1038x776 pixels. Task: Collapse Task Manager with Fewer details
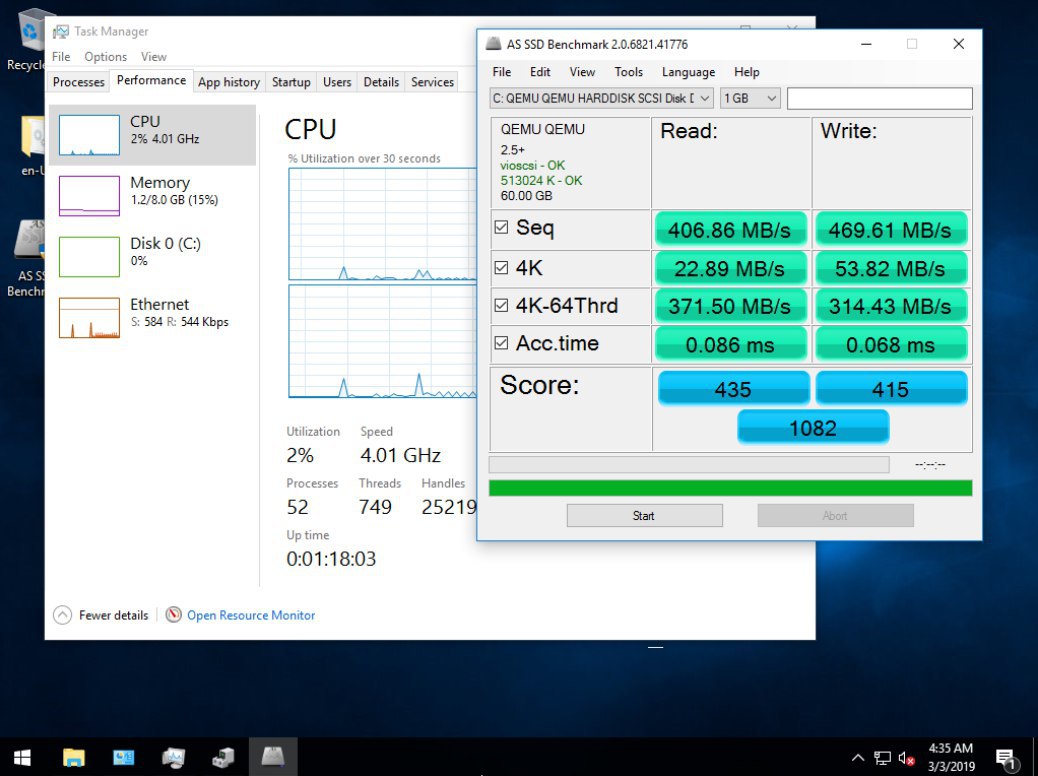click(102, 615)
